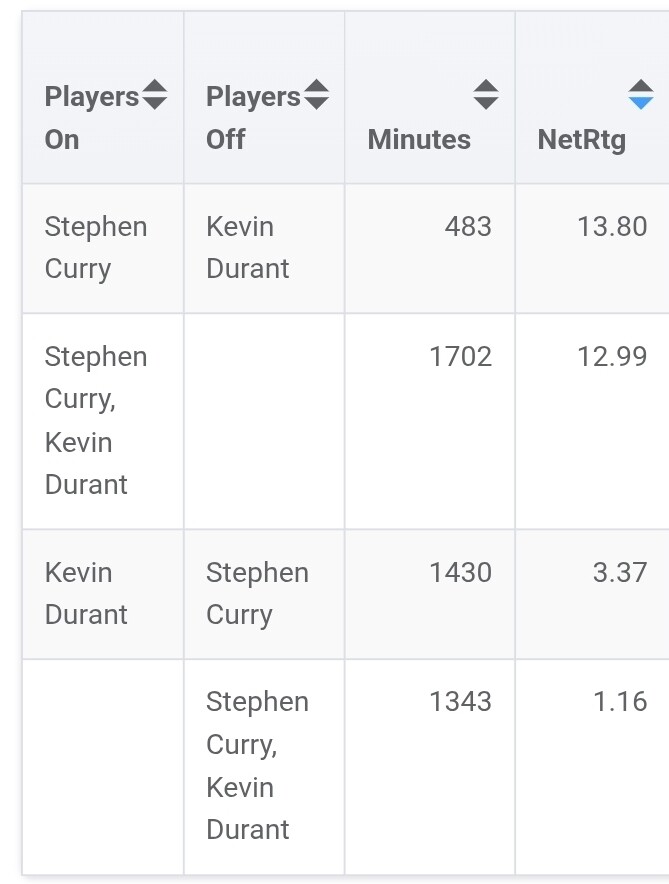Click Kevin Durant in first row Players Off
Image resolution: width=669 pixels, height=884 pixels.
click(247, 248)
